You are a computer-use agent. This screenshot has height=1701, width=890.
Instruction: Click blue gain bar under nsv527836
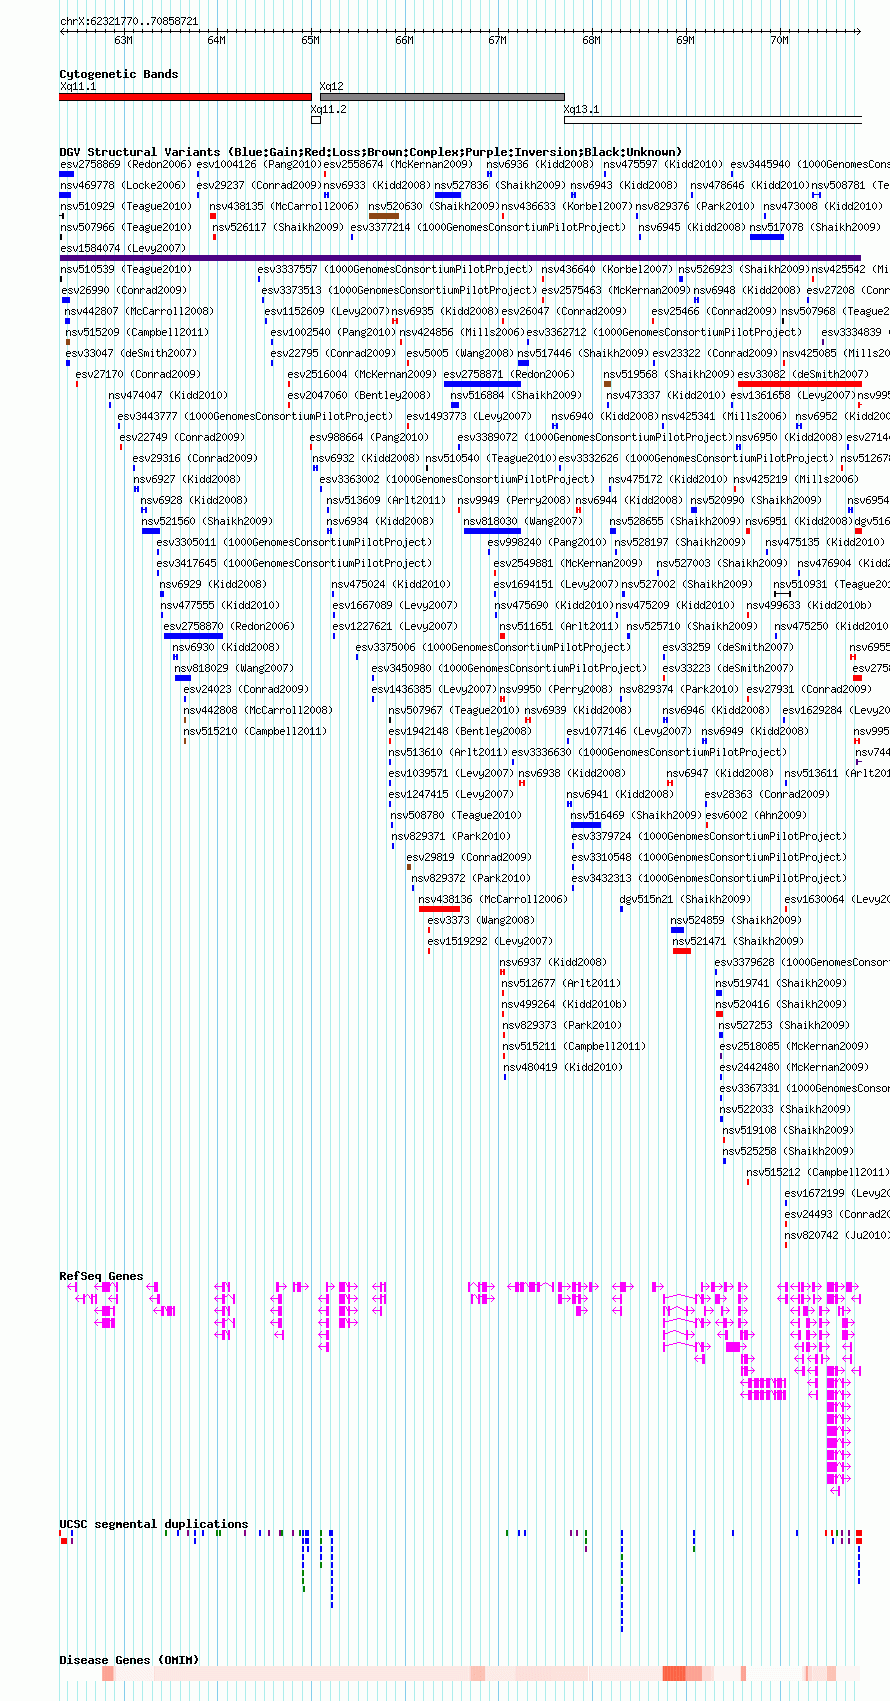click(x=448, y=195)
